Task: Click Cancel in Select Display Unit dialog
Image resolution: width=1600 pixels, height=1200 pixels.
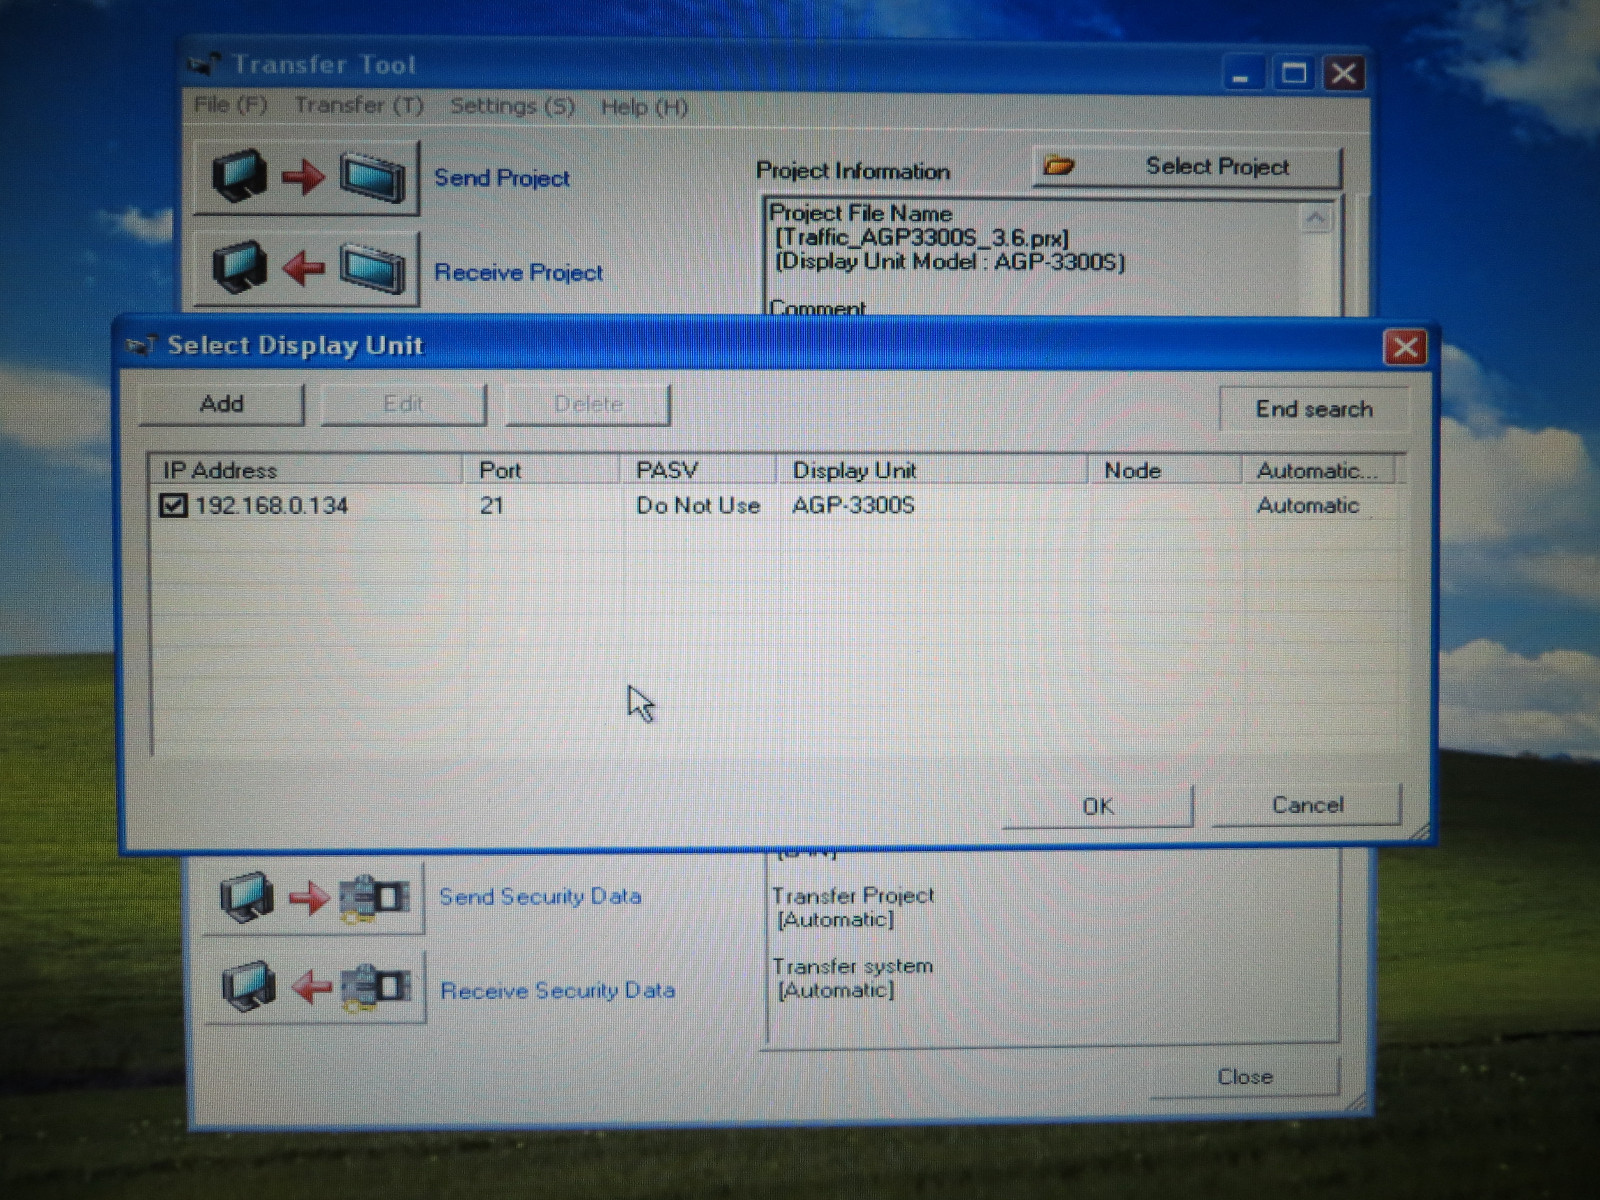Action: 1307,805
